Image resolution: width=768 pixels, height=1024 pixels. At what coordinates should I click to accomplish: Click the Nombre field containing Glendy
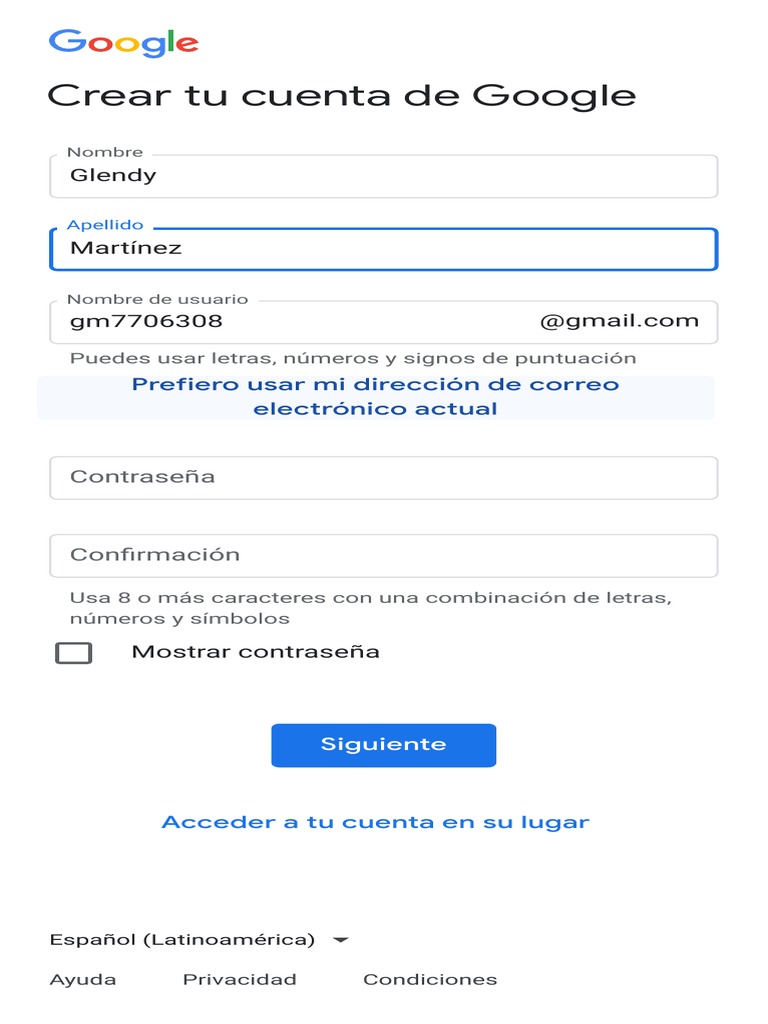383,176
